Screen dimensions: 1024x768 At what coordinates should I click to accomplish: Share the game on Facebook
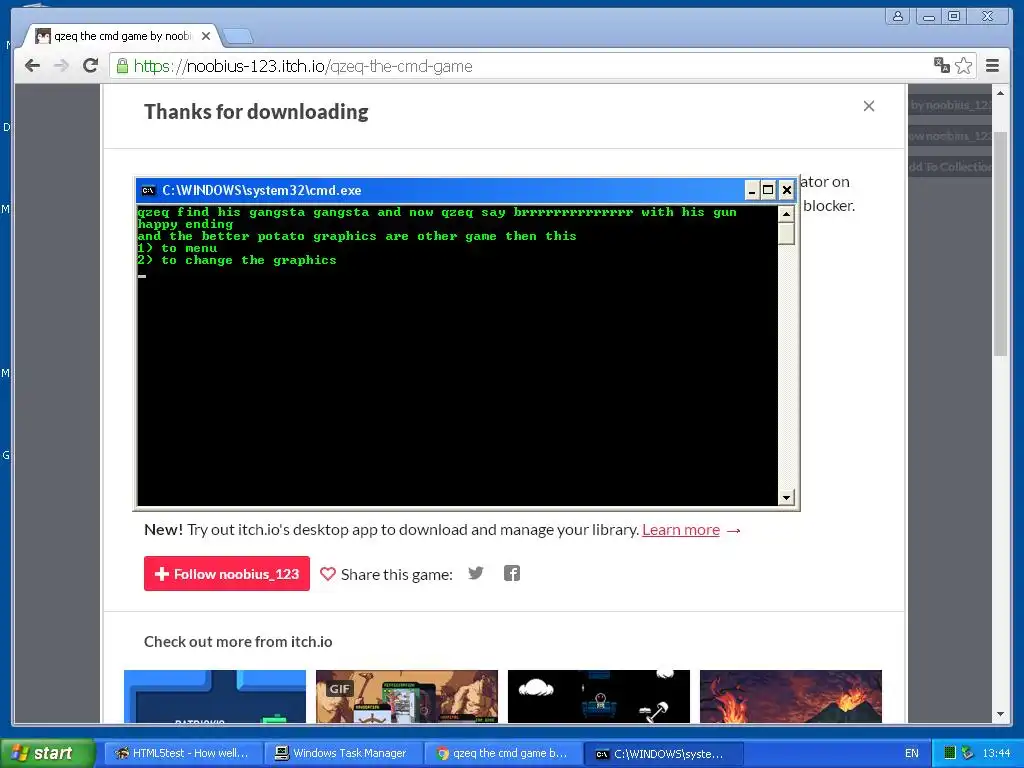(x=512, y=573)
